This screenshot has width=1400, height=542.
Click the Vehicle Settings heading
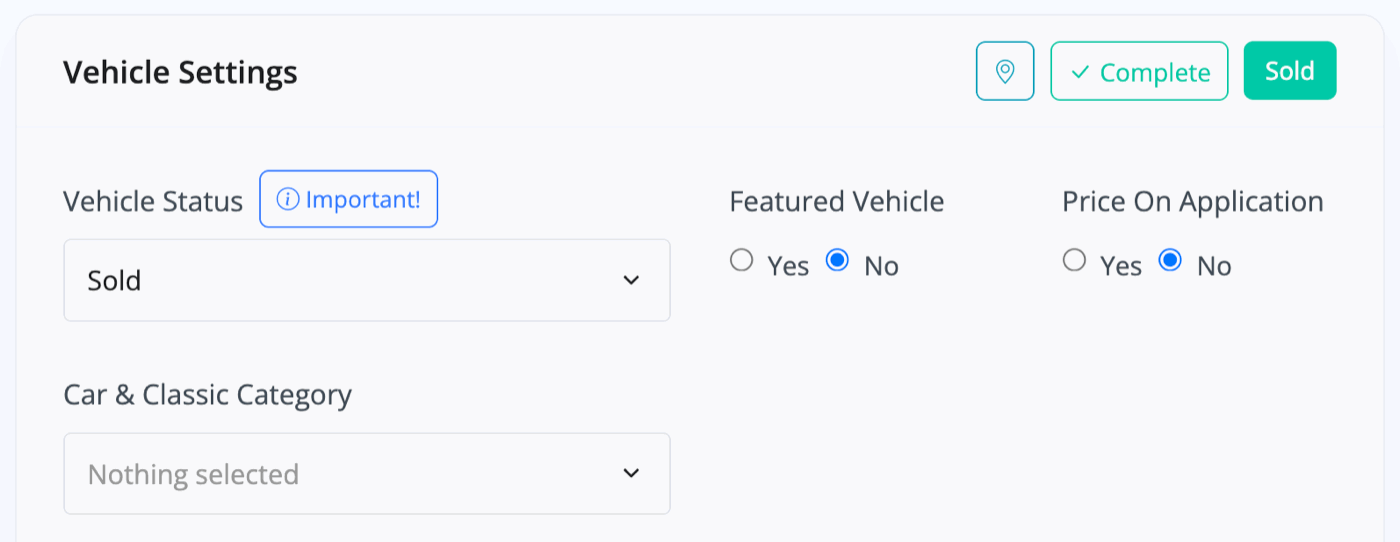coord(180,73)
